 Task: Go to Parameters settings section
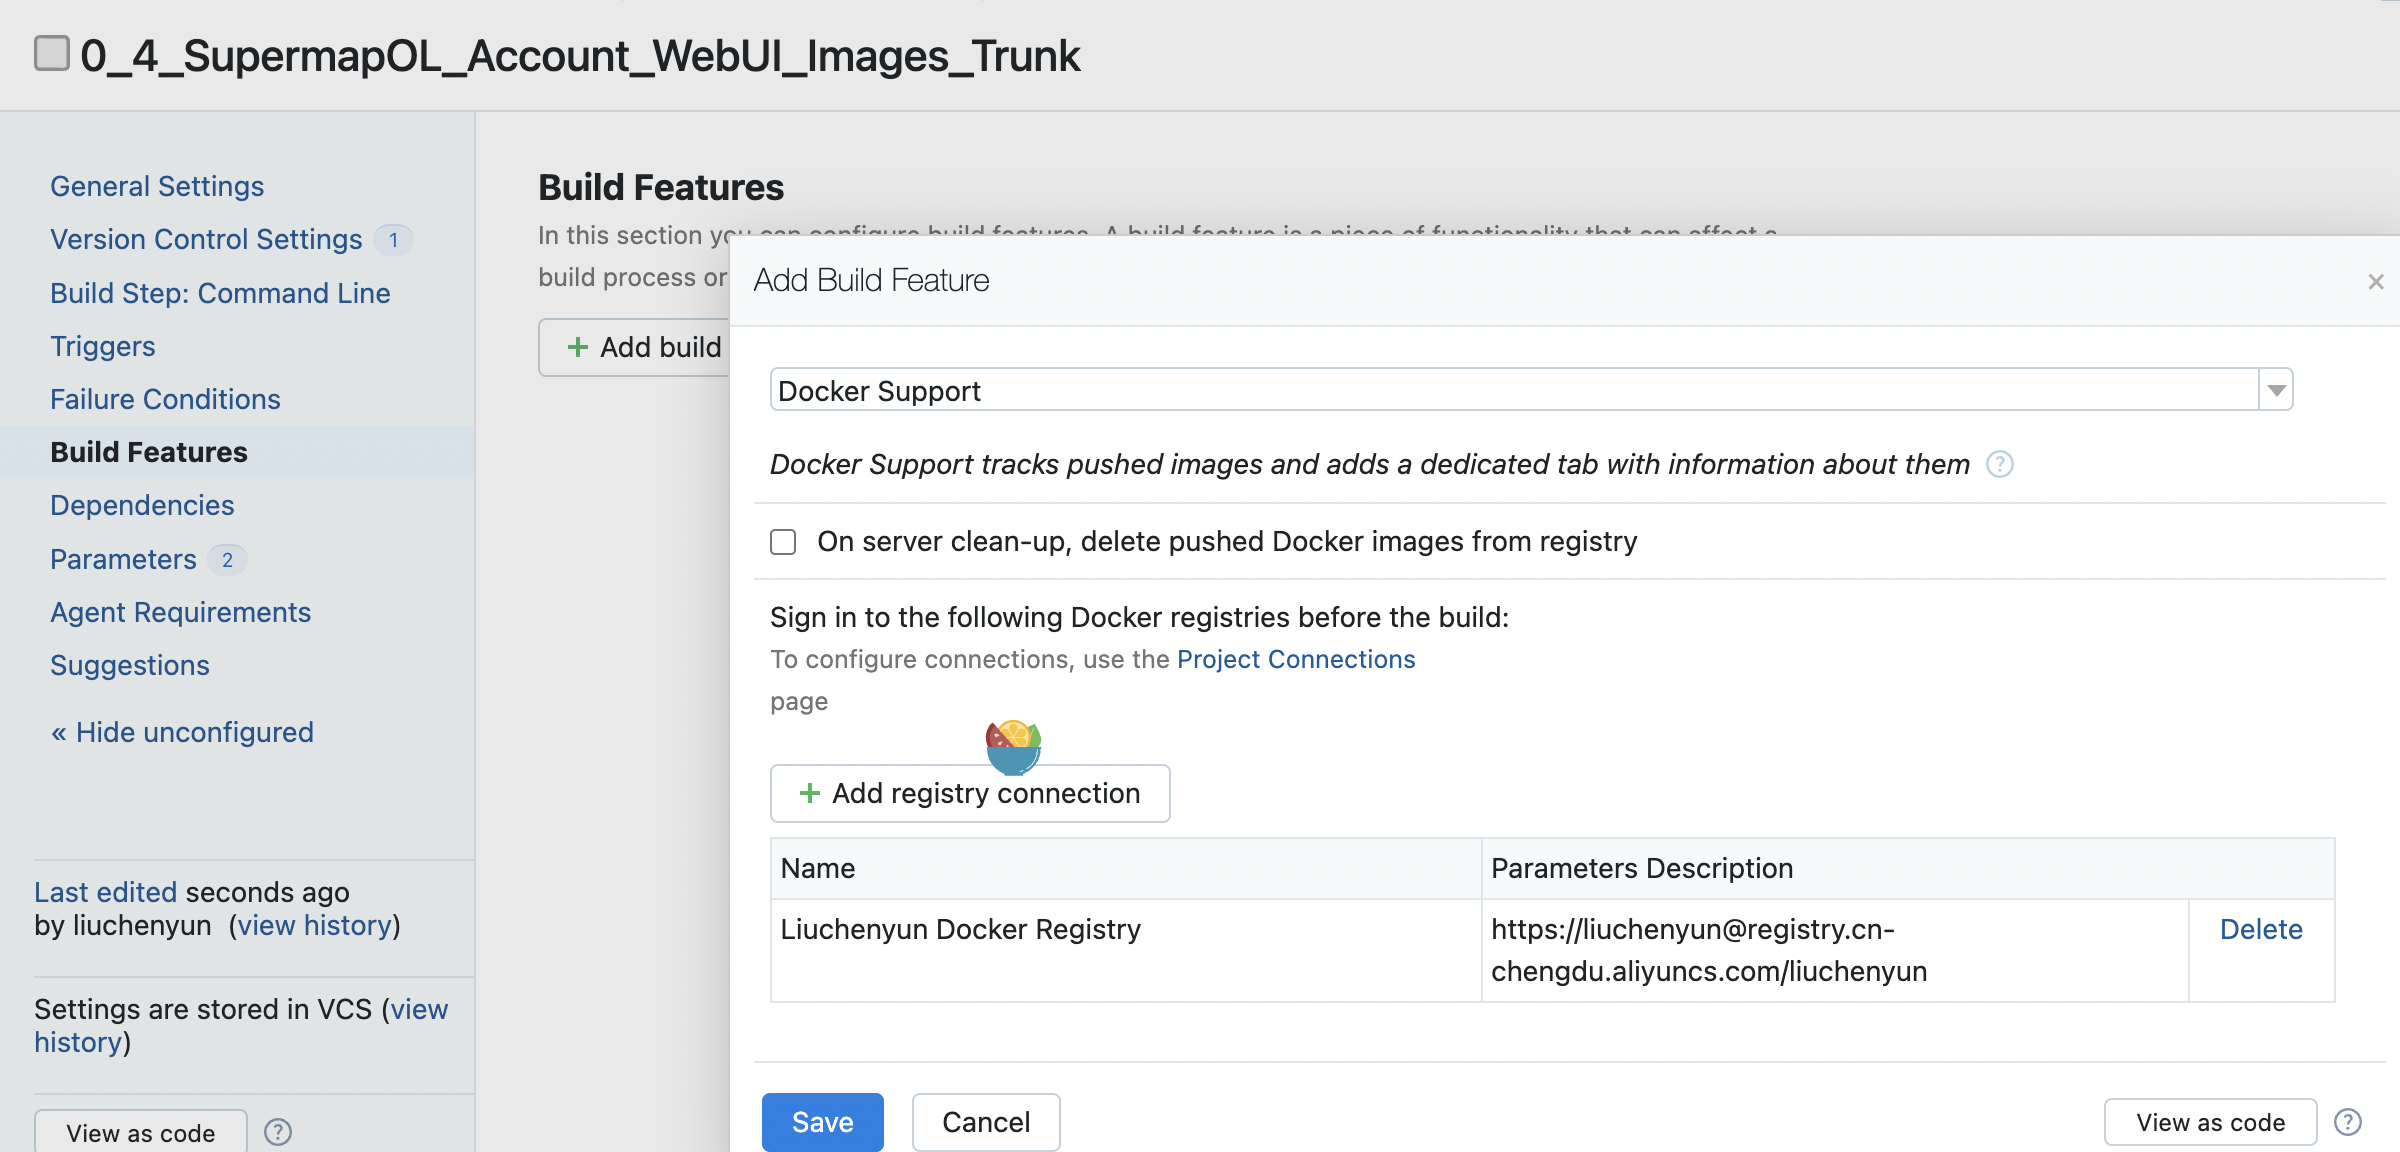[124, 559]
